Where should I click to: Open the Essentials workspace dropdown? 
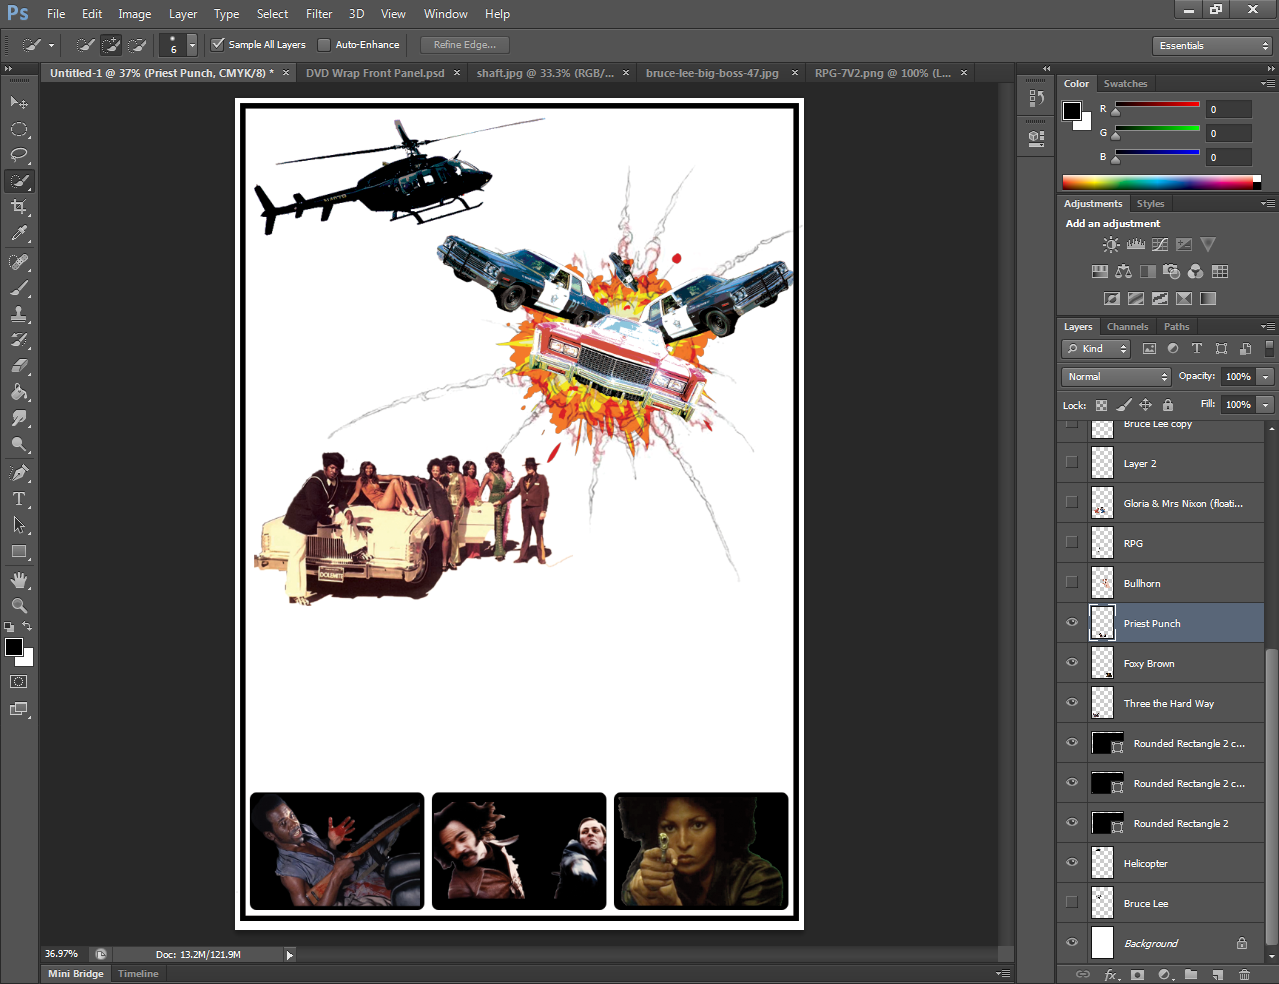coord(1212,46)
